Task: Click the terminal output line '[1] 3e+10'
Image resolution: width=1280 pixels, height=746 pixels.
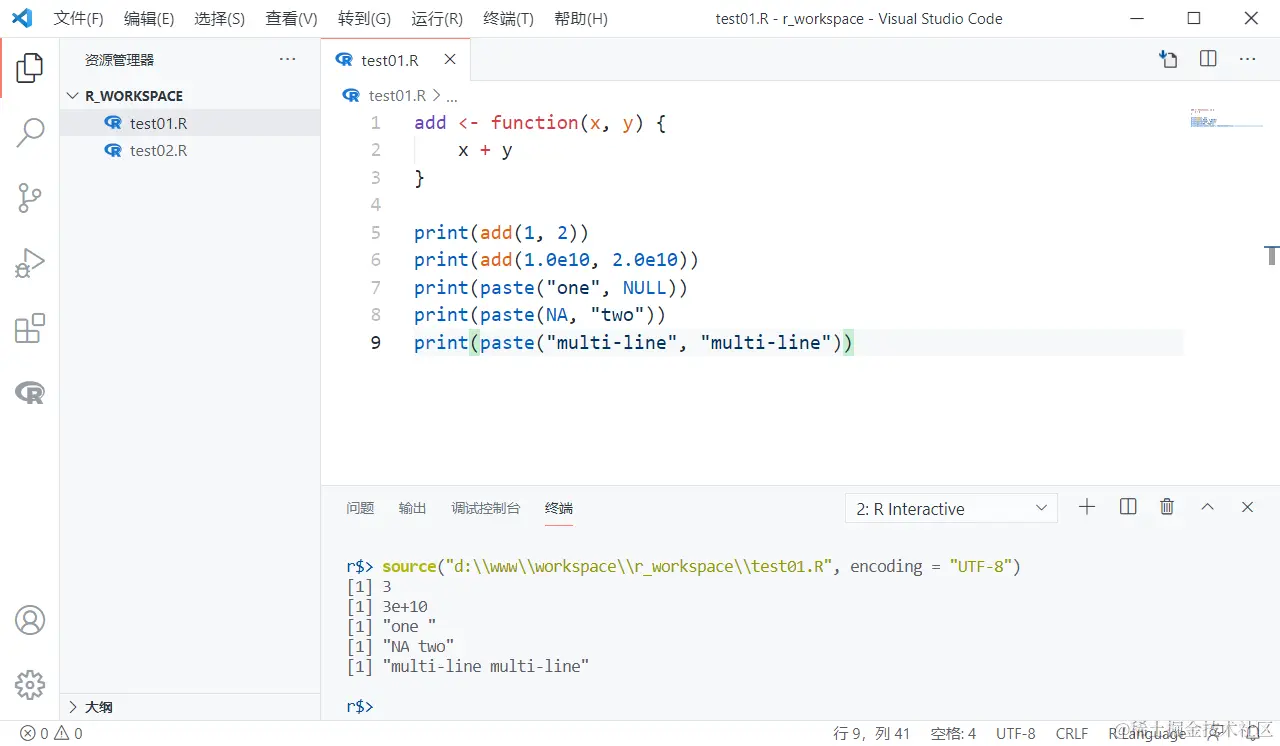Action: pos(388,606)
